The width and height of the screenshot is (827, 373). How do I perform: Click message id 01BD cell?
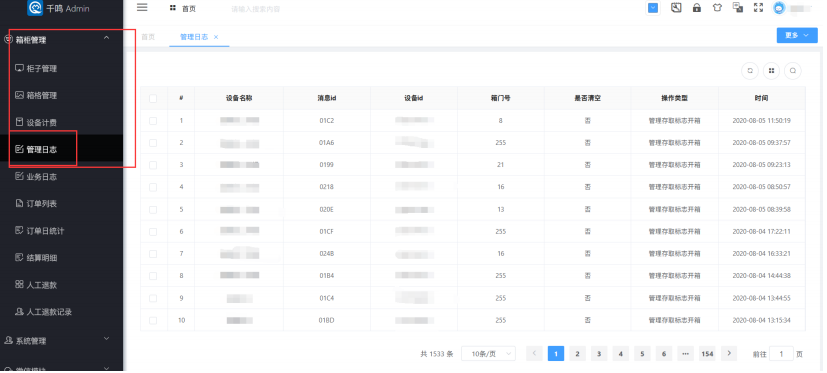326,320
